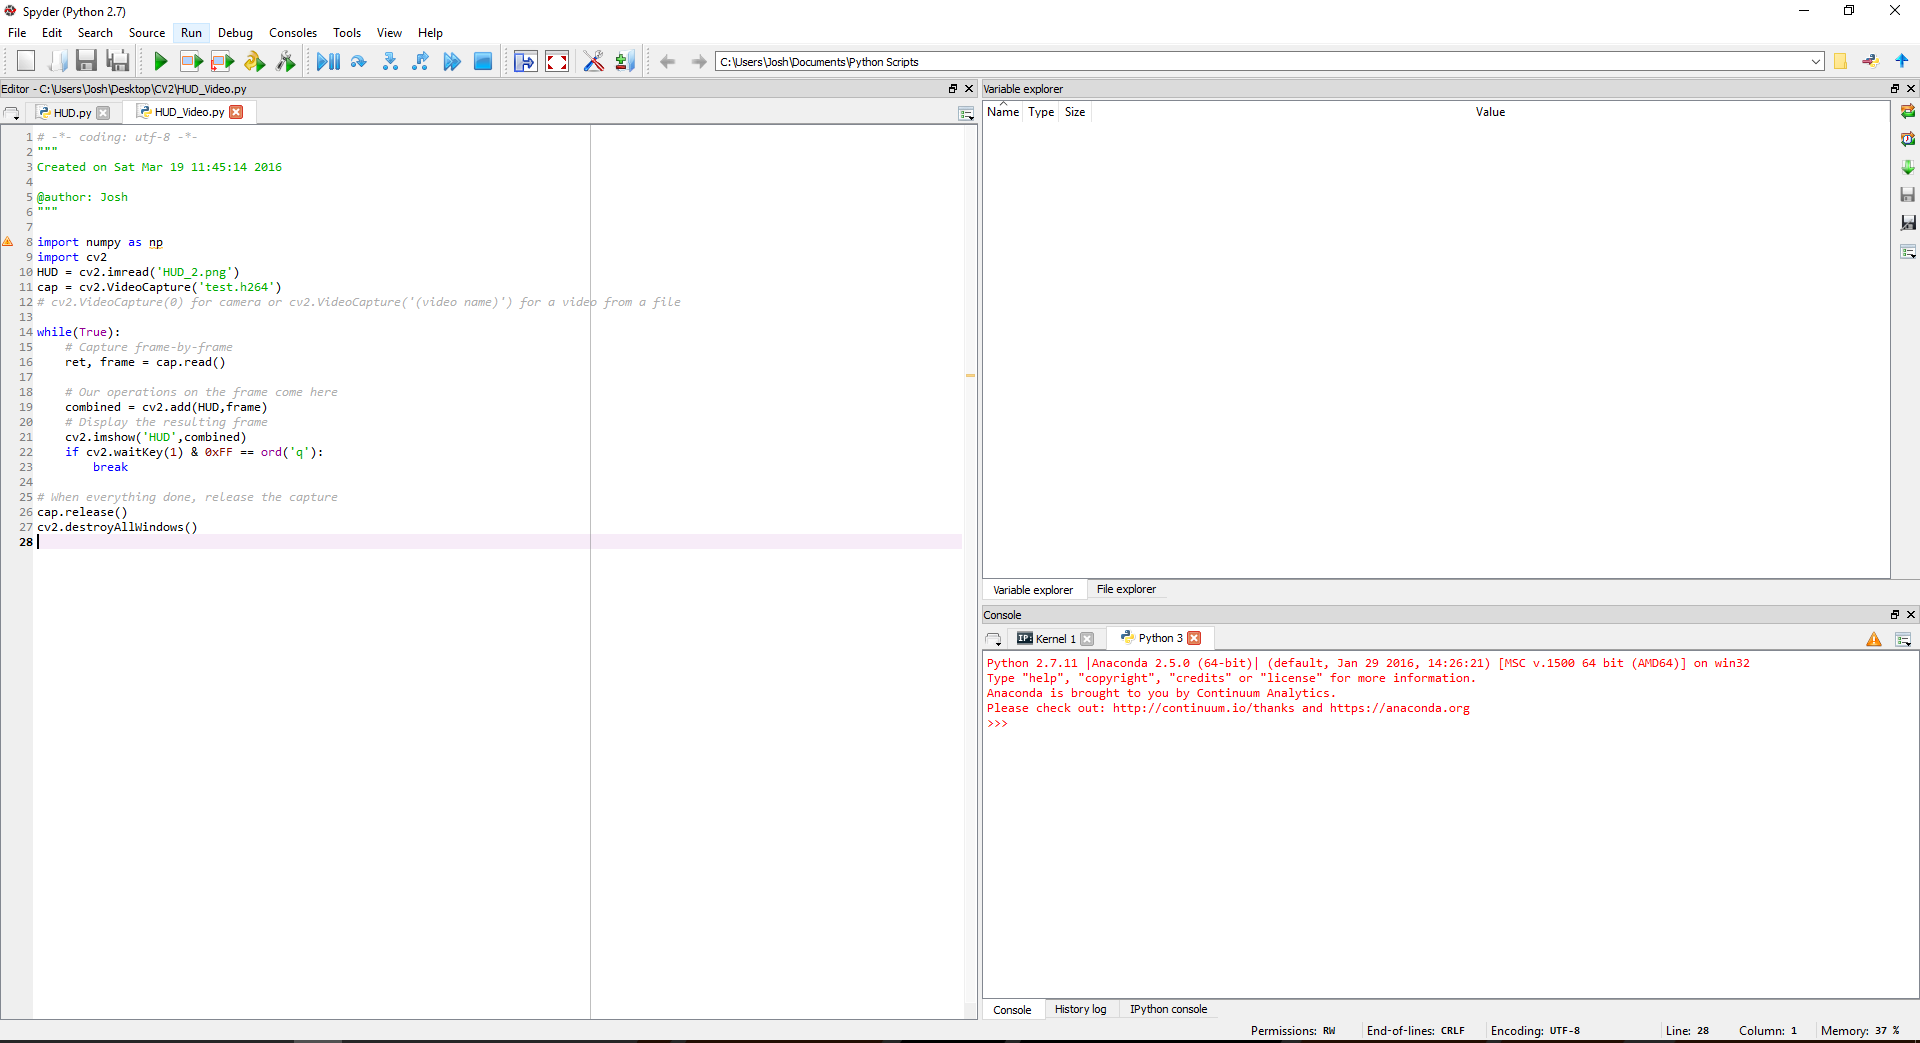The image size is (1920, 1043).
Task: Create a new file with toolbar icon
Action: pyautogui.click(x=26, y=61)
